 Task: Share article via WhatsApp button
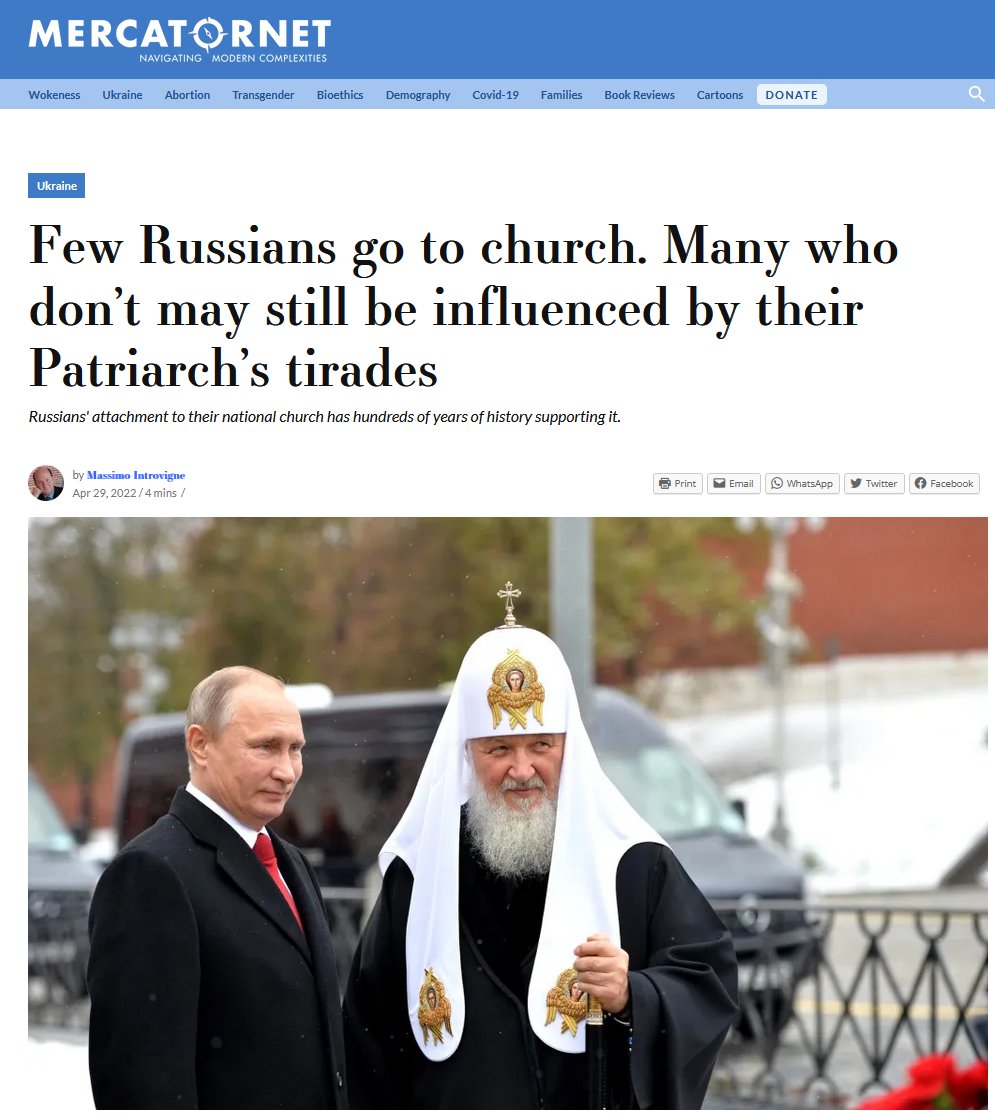click(x=802, y=483)
